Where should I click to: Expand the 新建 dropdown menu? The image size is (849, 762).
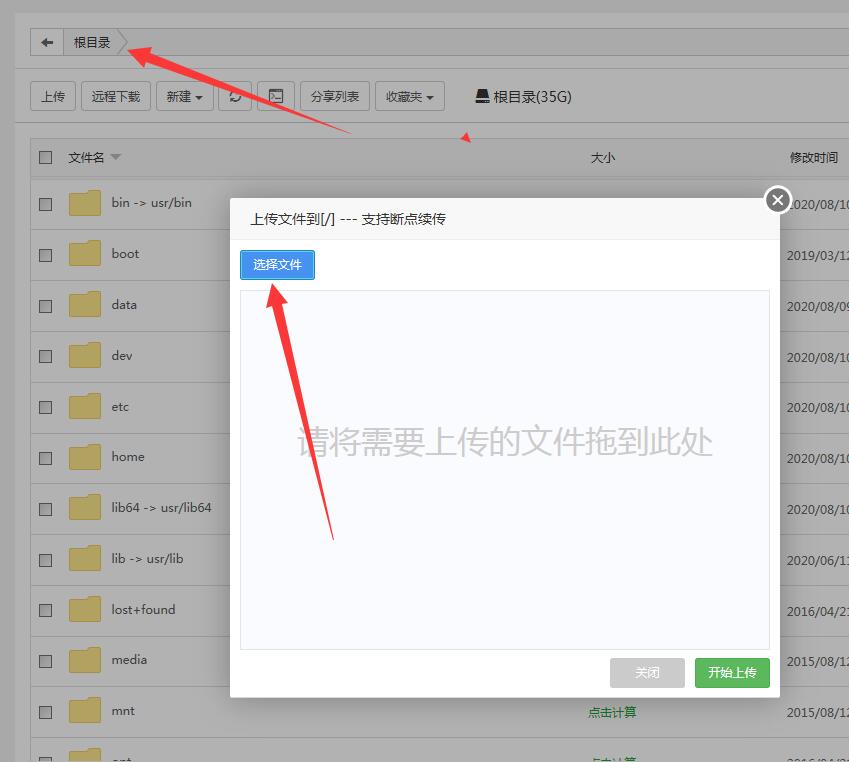tap(184, 97)
